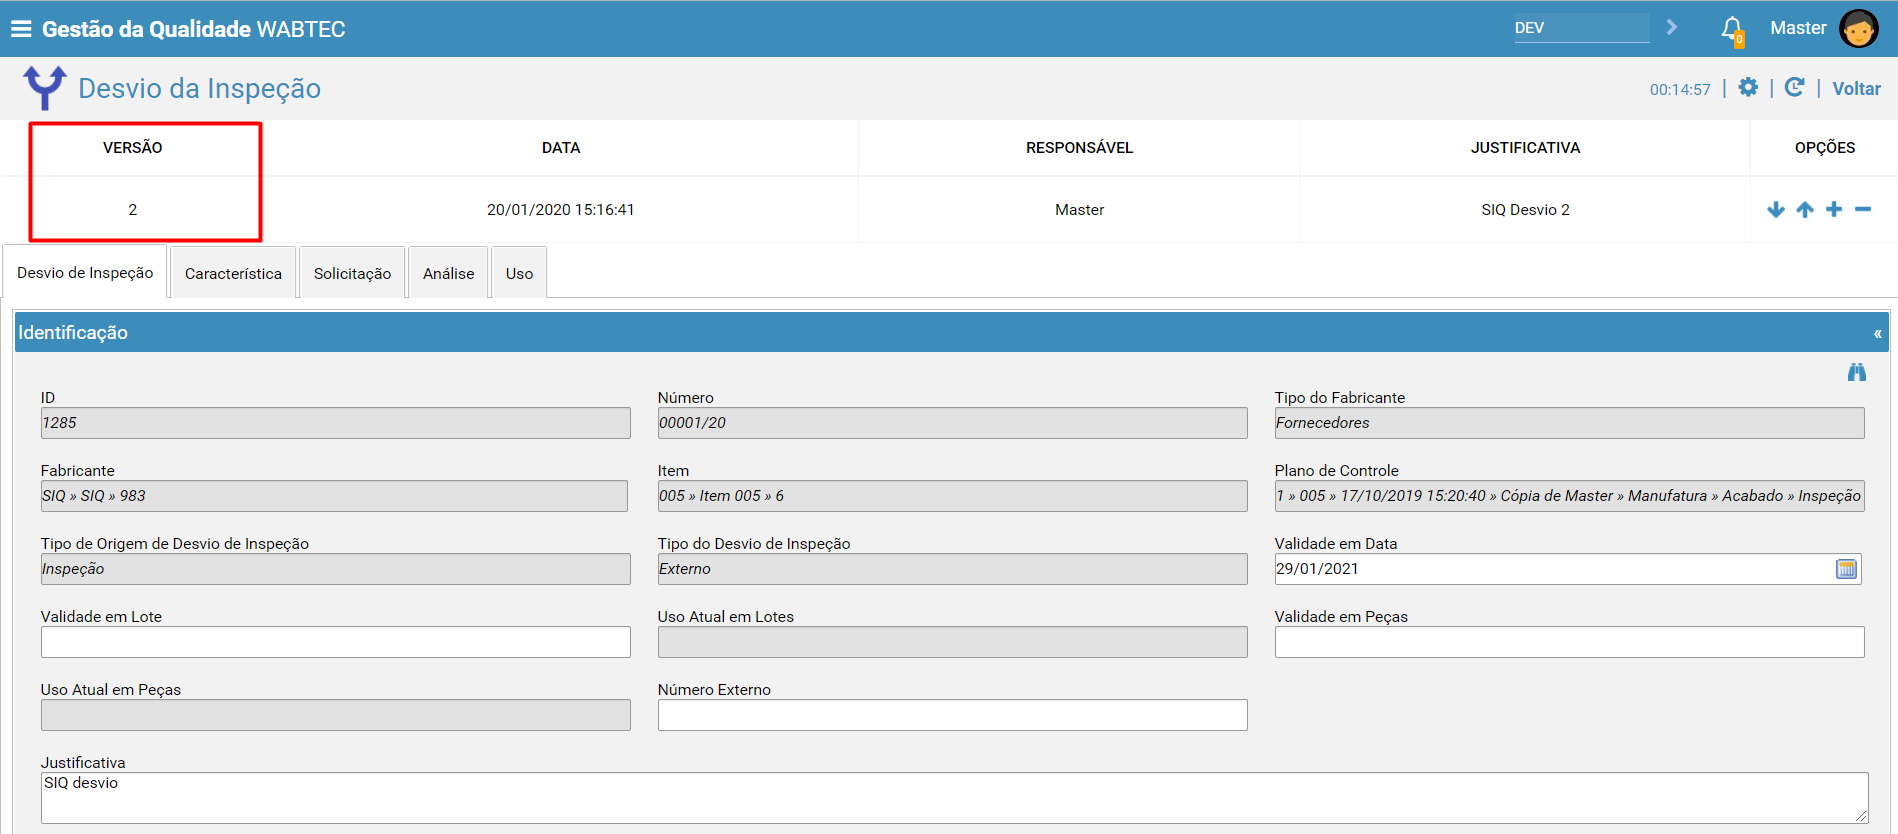Image resolution: width=1898 pixels, height=834 pixels.
Task: Click the VERSÃO column header
Action: pos(132,148)
